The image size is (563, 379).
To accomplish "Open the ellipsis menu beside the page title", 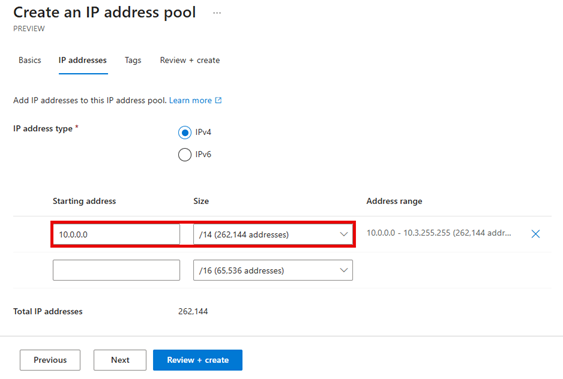I will [x=217, y=13].
